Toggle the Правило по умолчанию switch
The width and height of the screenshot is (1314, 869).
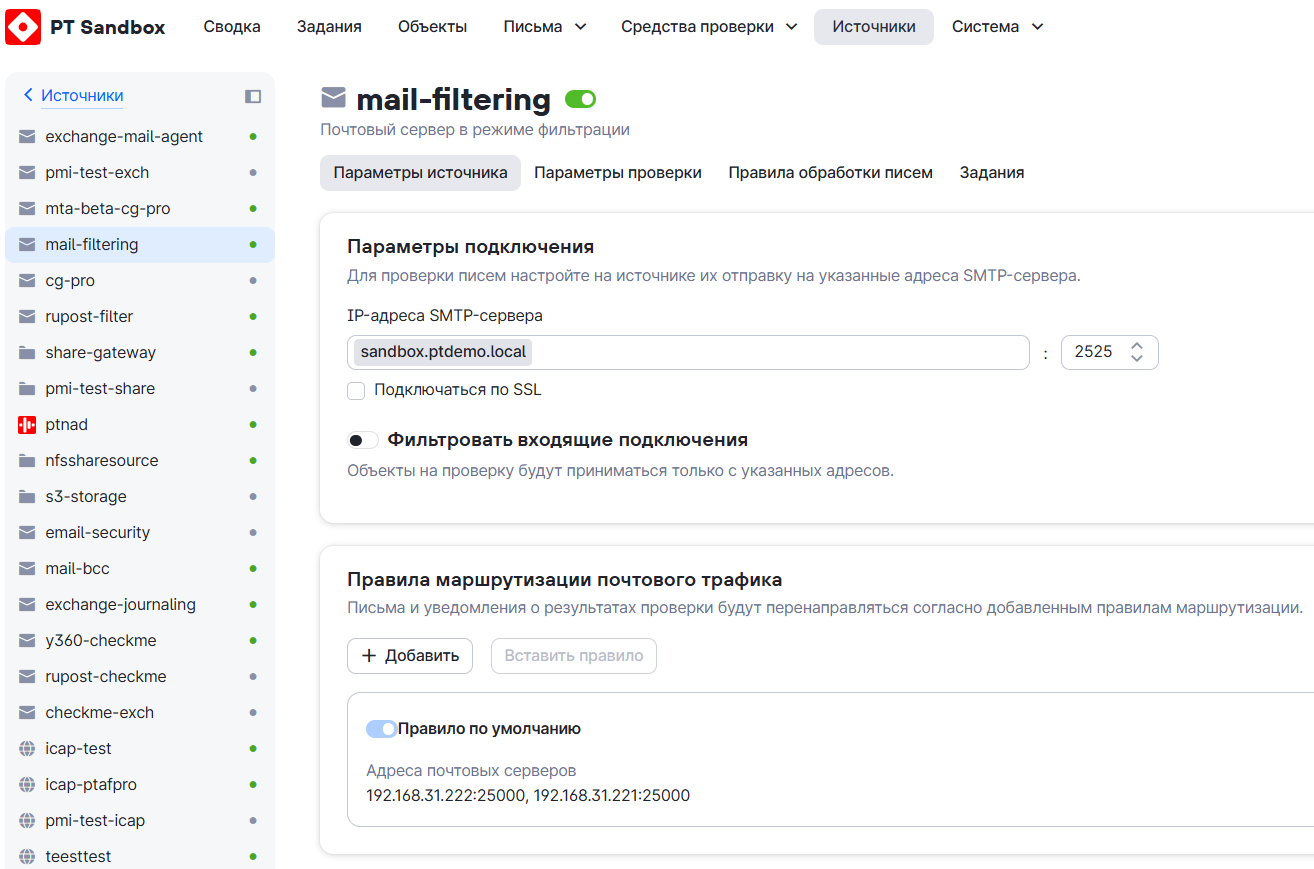[382, 729]
